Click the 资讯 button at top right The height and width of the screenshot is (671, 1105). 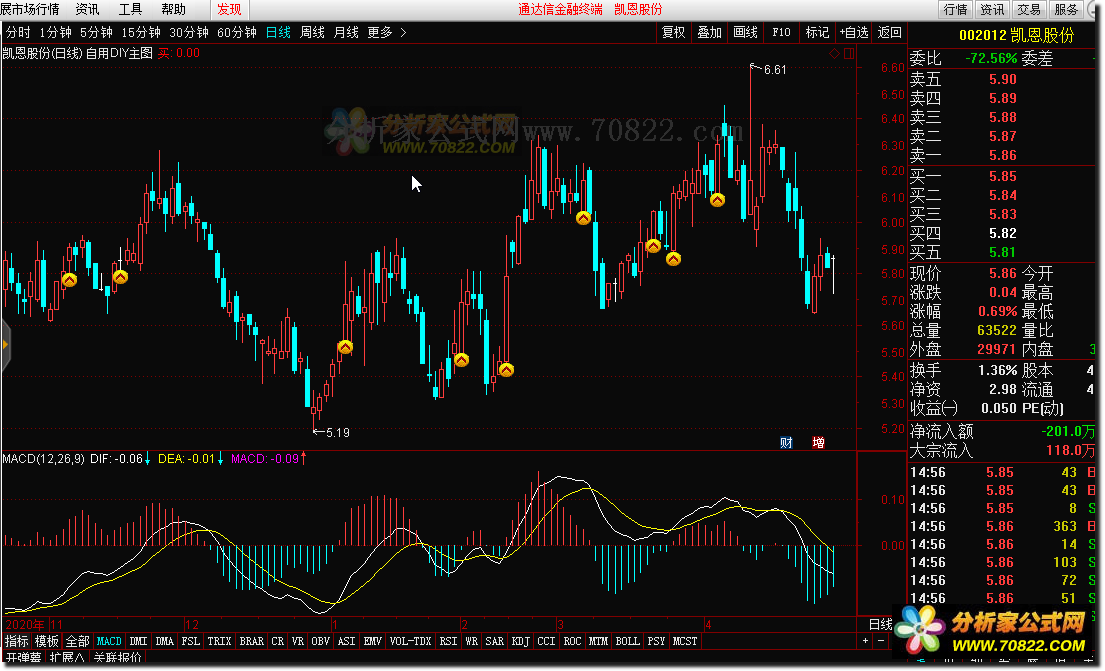(992, 9)
